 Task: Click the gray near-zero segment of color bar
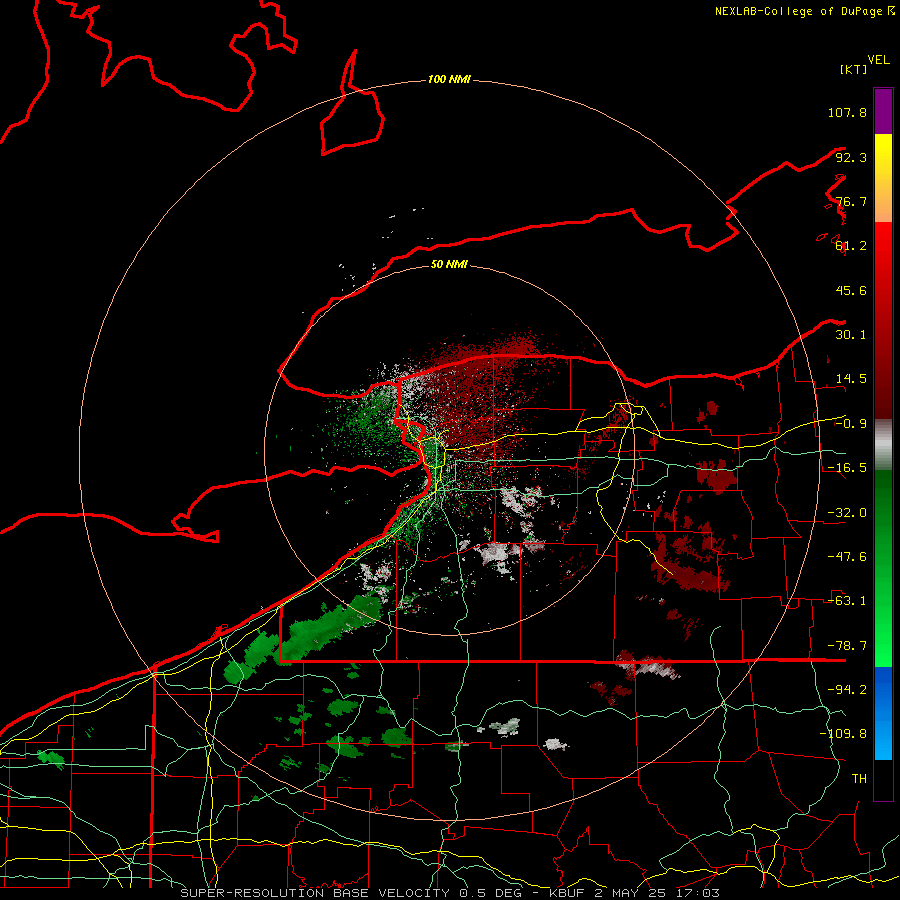pyautogui.click(x=883, y=445)
